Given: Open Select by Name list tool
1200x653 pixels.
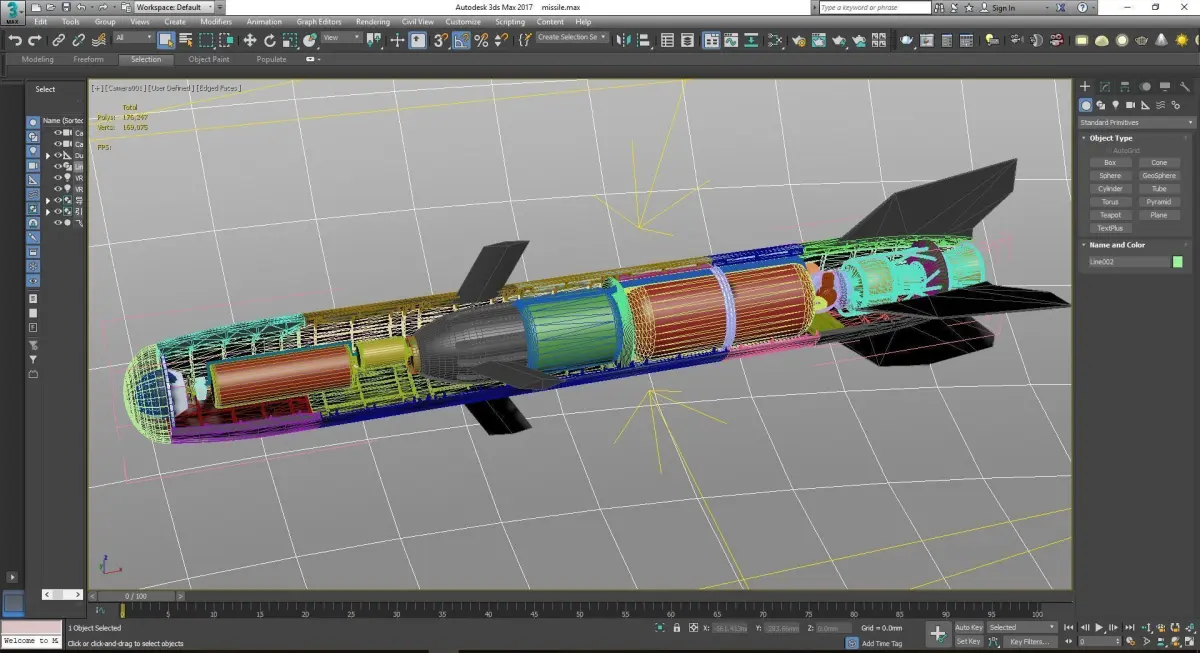Looking at the screenshot, I should 186,40.
